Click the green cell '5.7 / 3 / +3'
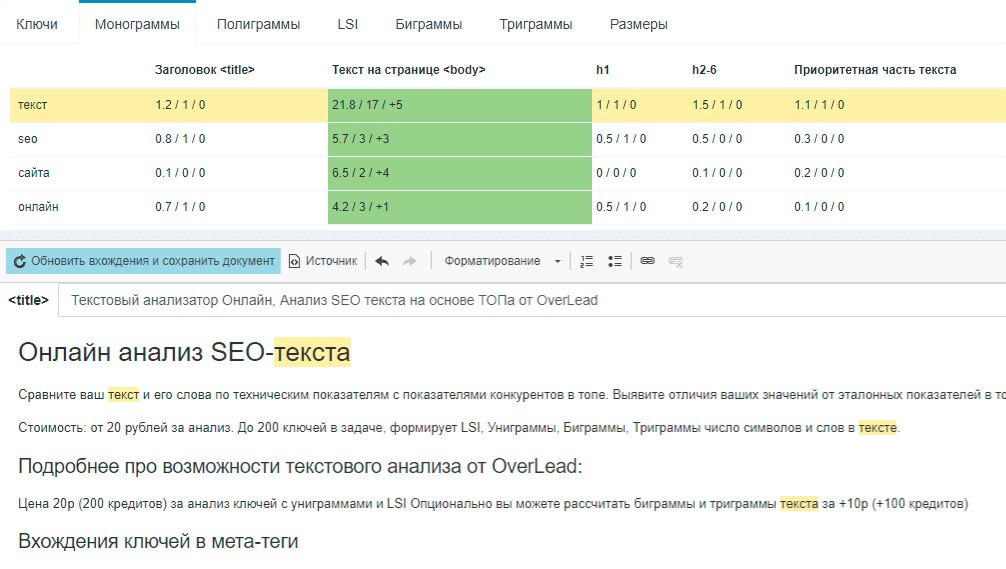Image resolution: width=1006 pixels, height=569 pixels. point(459,139)
